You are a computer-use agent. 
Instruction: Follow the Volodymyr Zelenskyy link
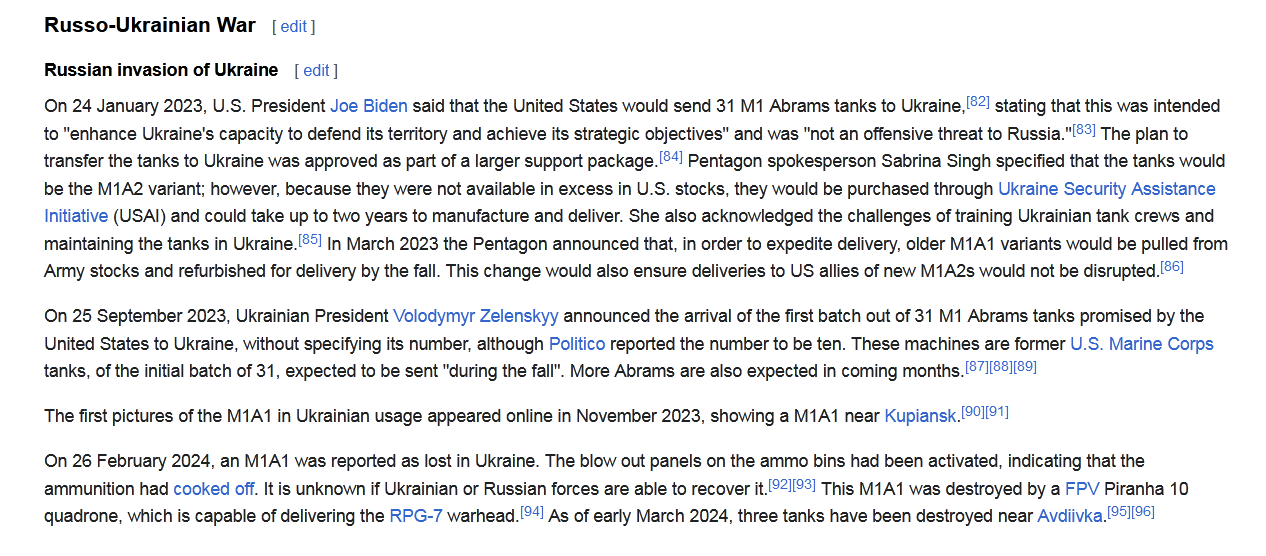pos(476,316)
